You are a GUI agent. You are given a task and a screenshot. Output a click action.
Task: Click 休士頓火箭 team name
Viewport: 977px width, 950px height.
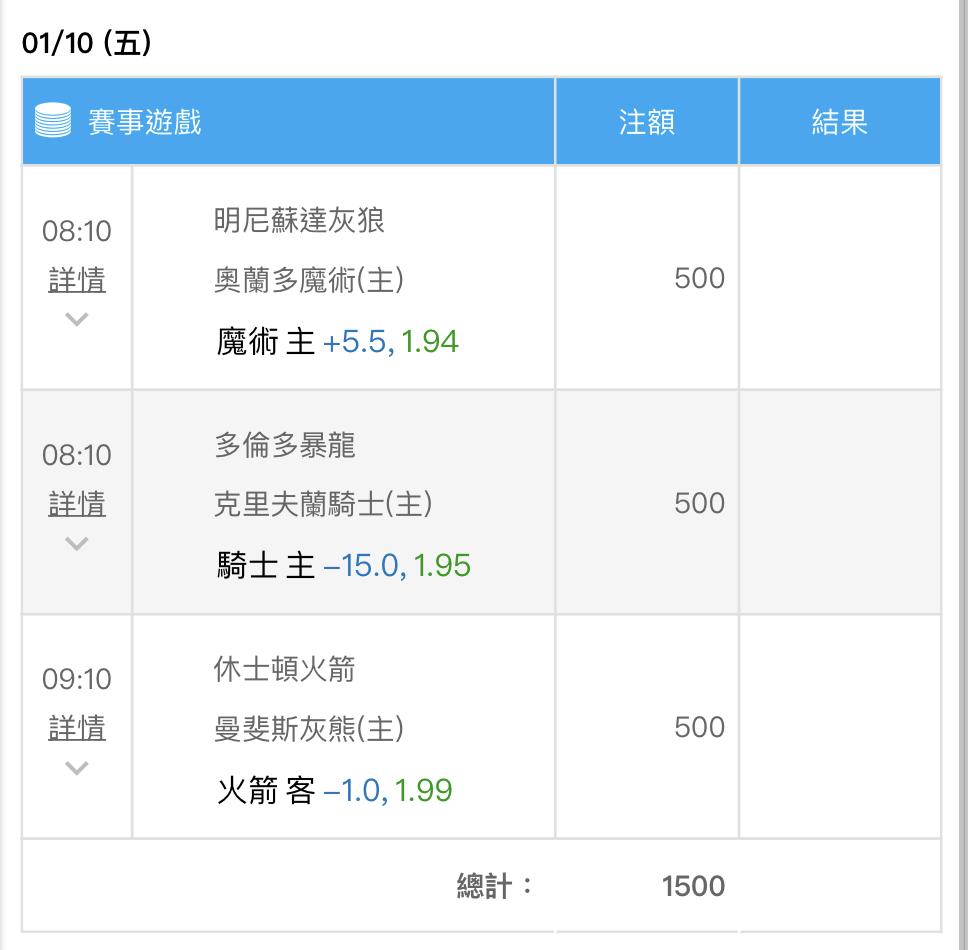tap(284, 670)
